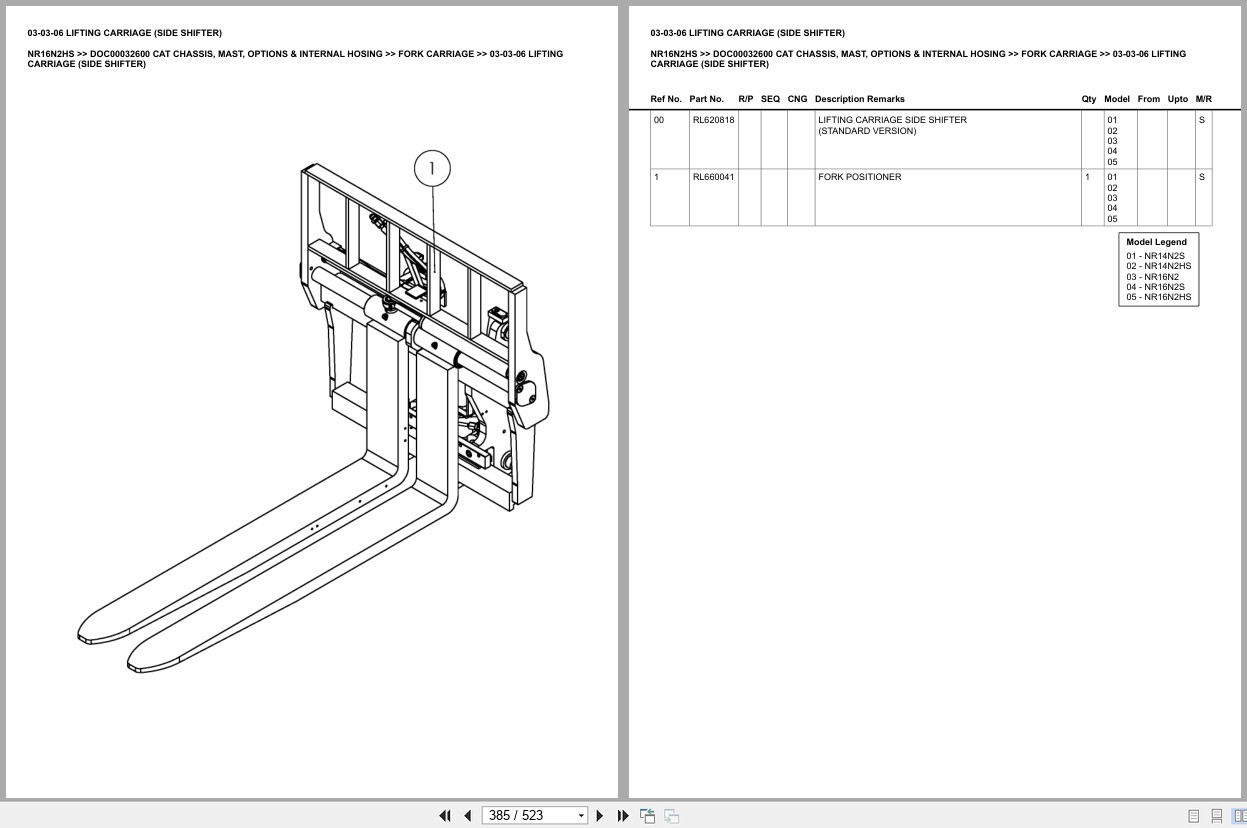
Task: Click legend entry 03 - NR16N2
Action: click(1152, 277)
